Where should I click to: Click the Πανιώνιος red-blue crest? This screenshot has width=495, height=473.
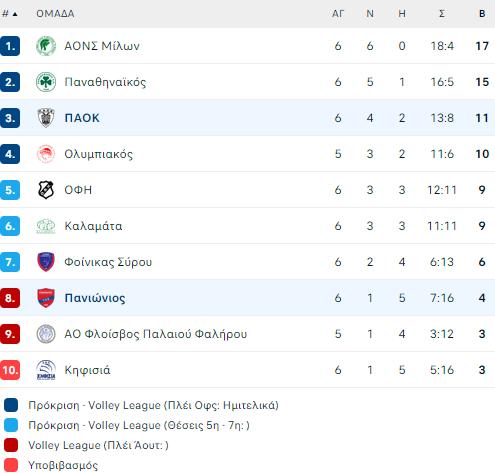(x=46, y=298)
